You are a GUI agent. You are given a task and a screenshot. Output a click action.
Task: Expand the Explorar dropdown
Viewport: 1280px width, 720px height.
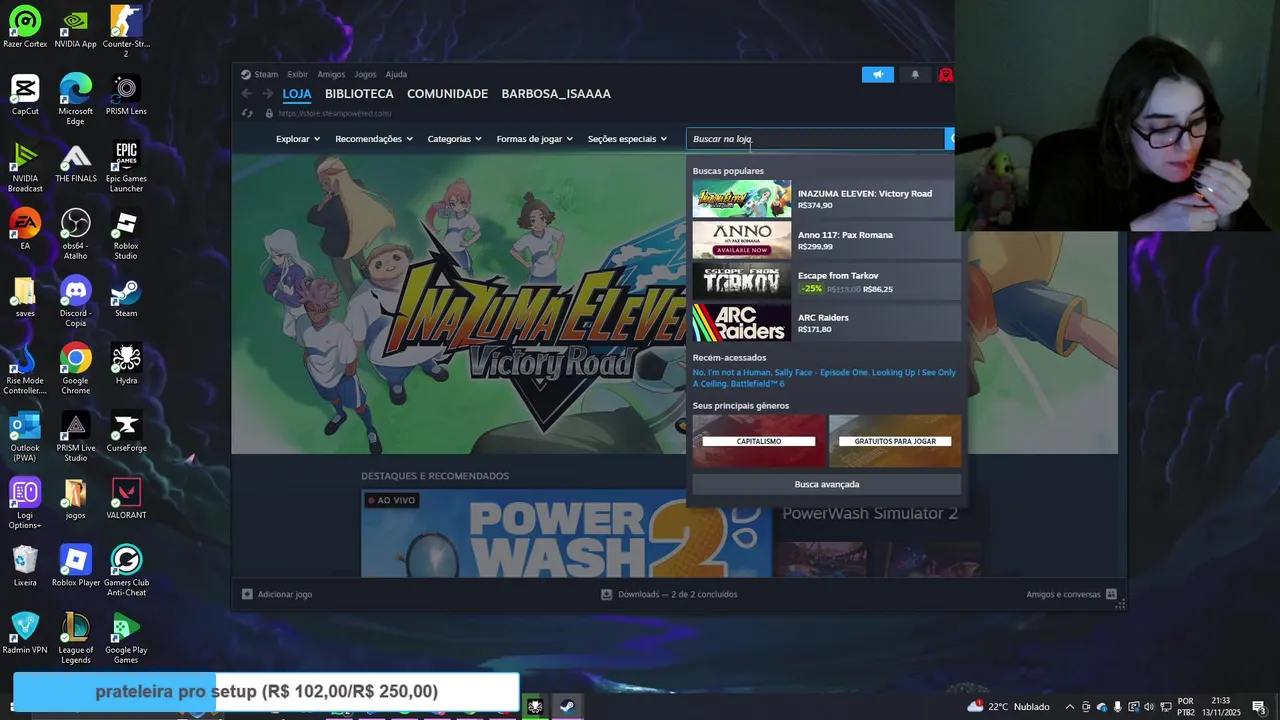[x=298, y=139]
